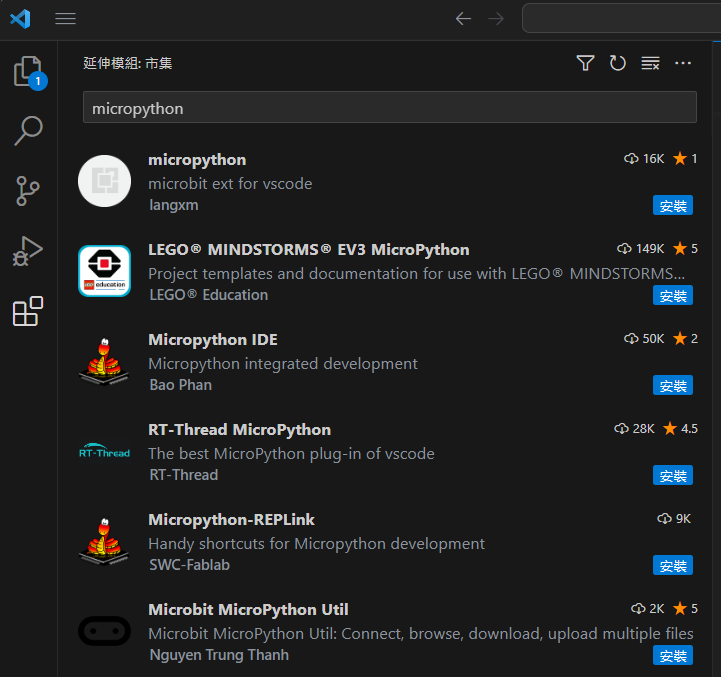This screenshot has height=677, width=721.
Task: Click the command center search box
Action: click(x=621, y=18)
